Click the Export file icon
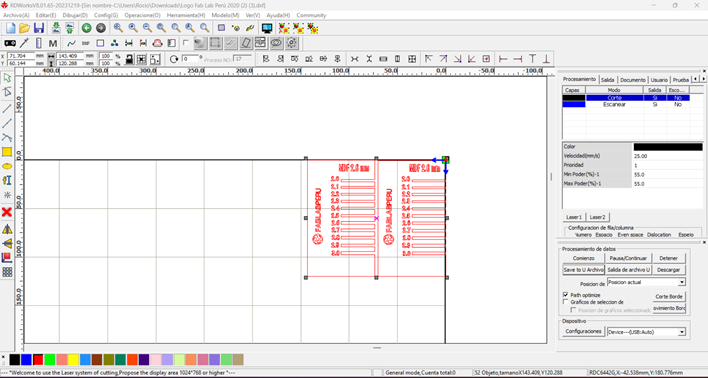The width and height of the screenshot is (708, 378). click(x=69, y=28)
